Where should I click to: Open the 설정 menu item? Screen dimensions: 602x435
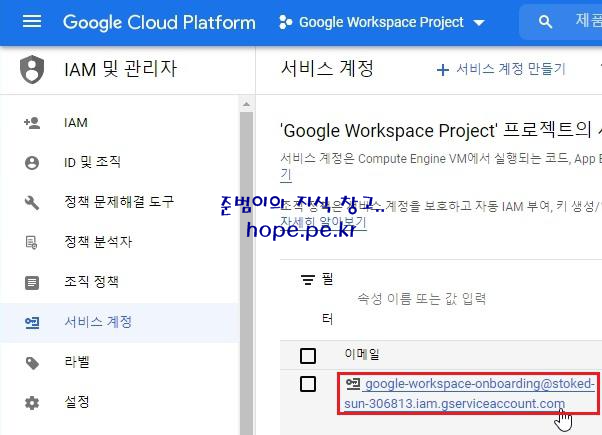click(120, 402)
